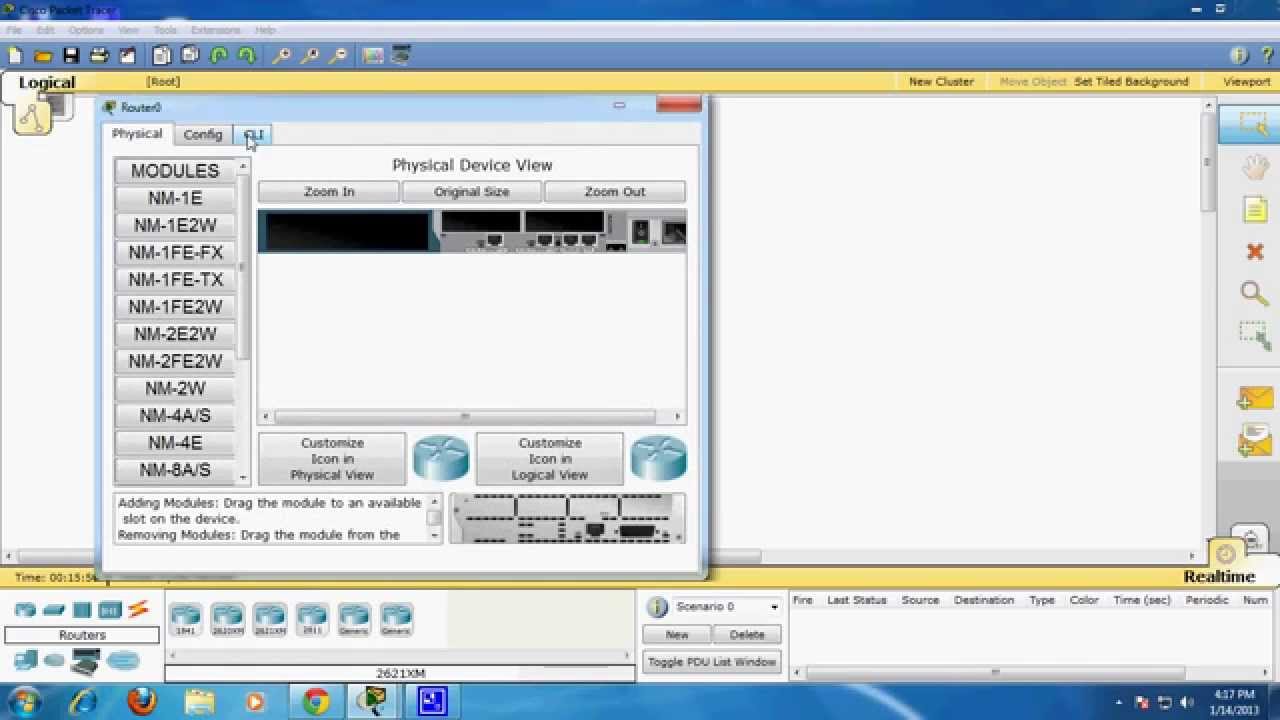Click Customize Icon in Physical View

point(332,459)
